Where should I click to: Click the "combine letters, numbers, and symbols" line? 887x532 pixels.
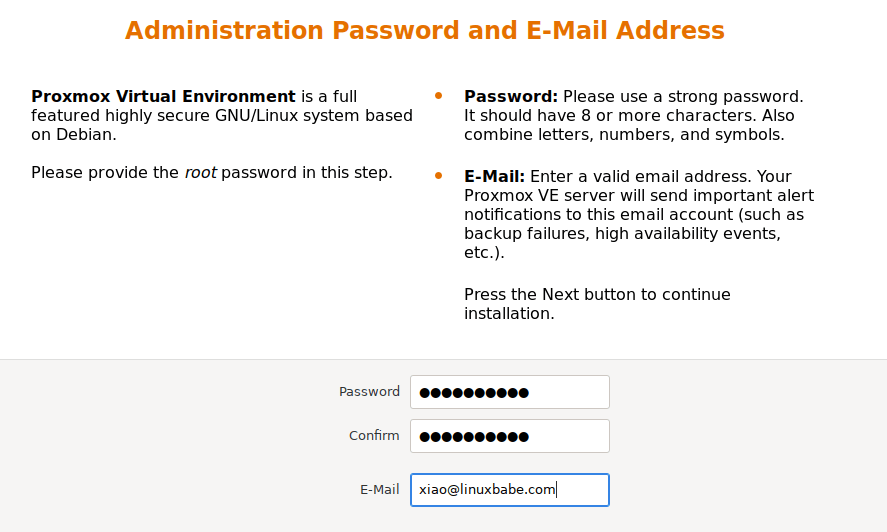[624, 135]
